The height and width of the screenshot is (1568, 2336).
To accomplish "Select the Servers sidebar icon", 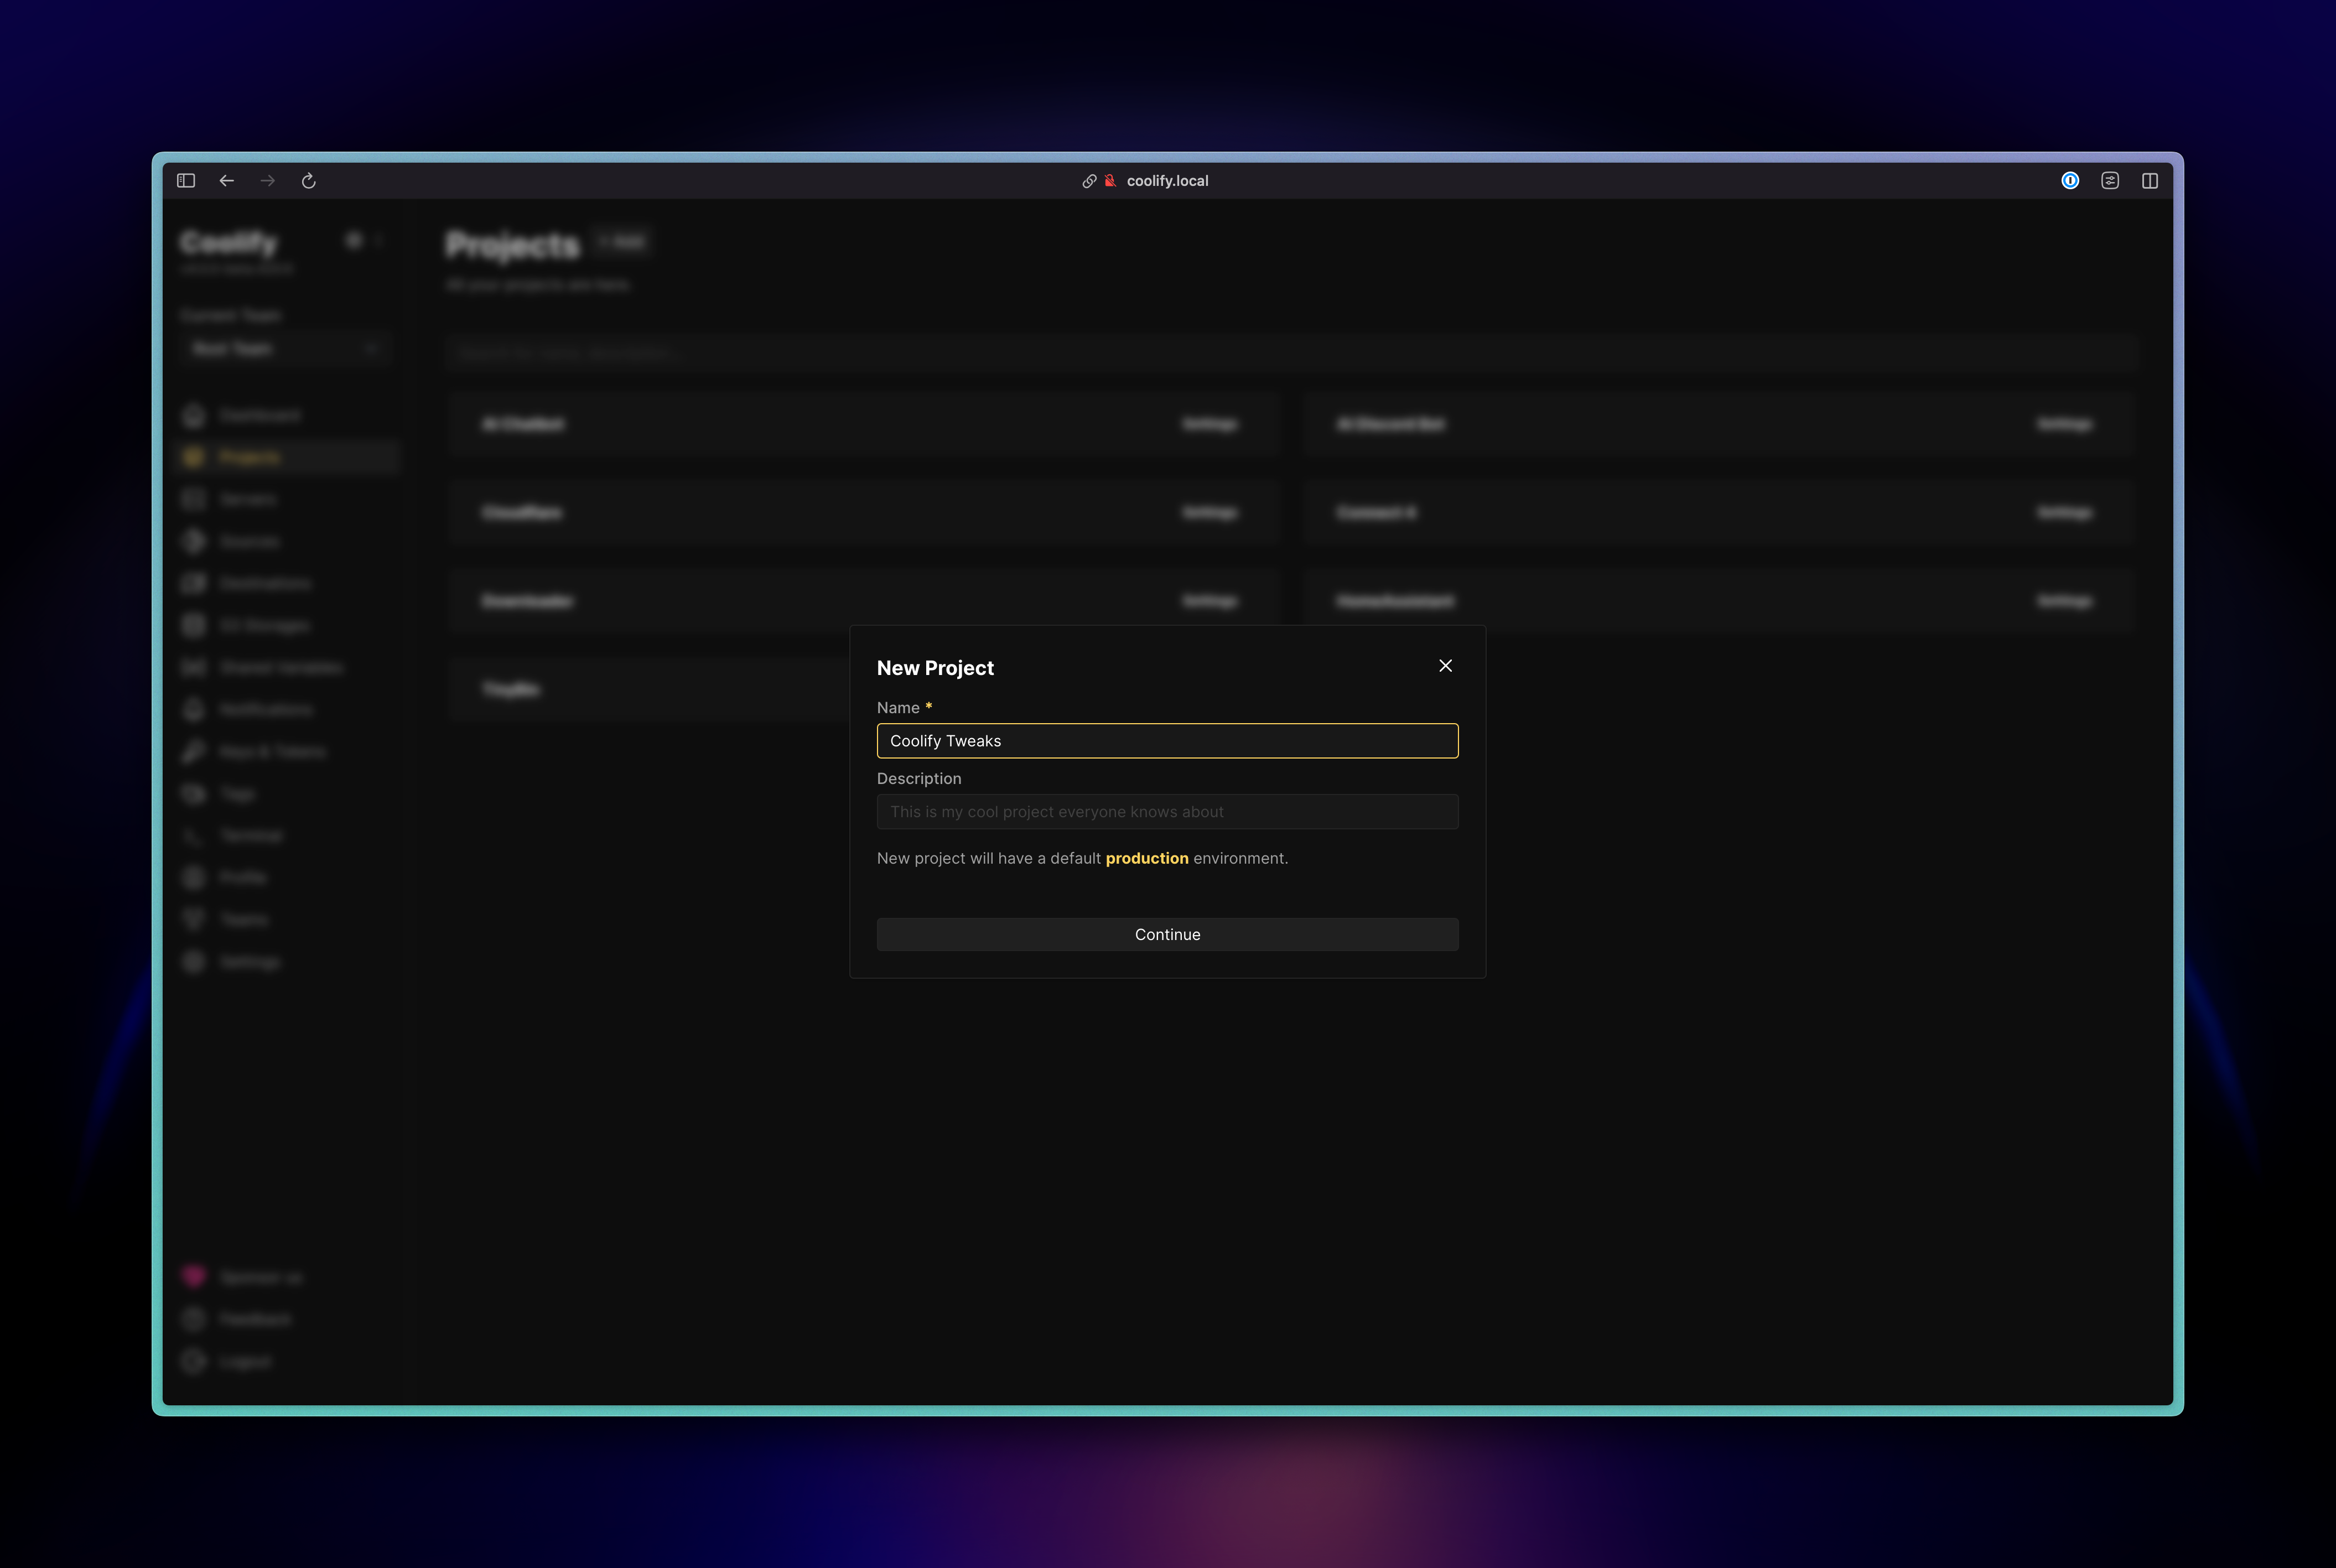I will pyautogui.click(x=193, y=499).
